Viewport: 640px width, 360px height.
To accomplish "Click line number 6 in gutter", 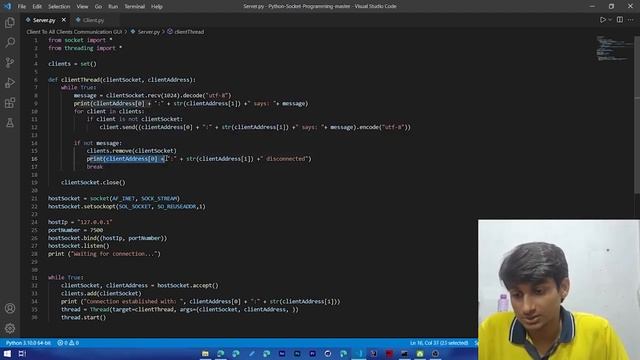I will (36, 80).
